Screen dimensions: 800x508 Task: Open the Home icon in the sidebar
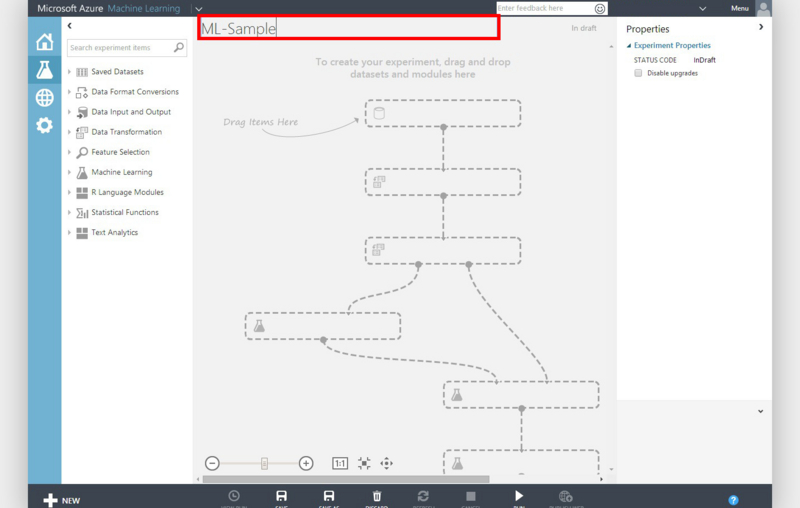44,42
